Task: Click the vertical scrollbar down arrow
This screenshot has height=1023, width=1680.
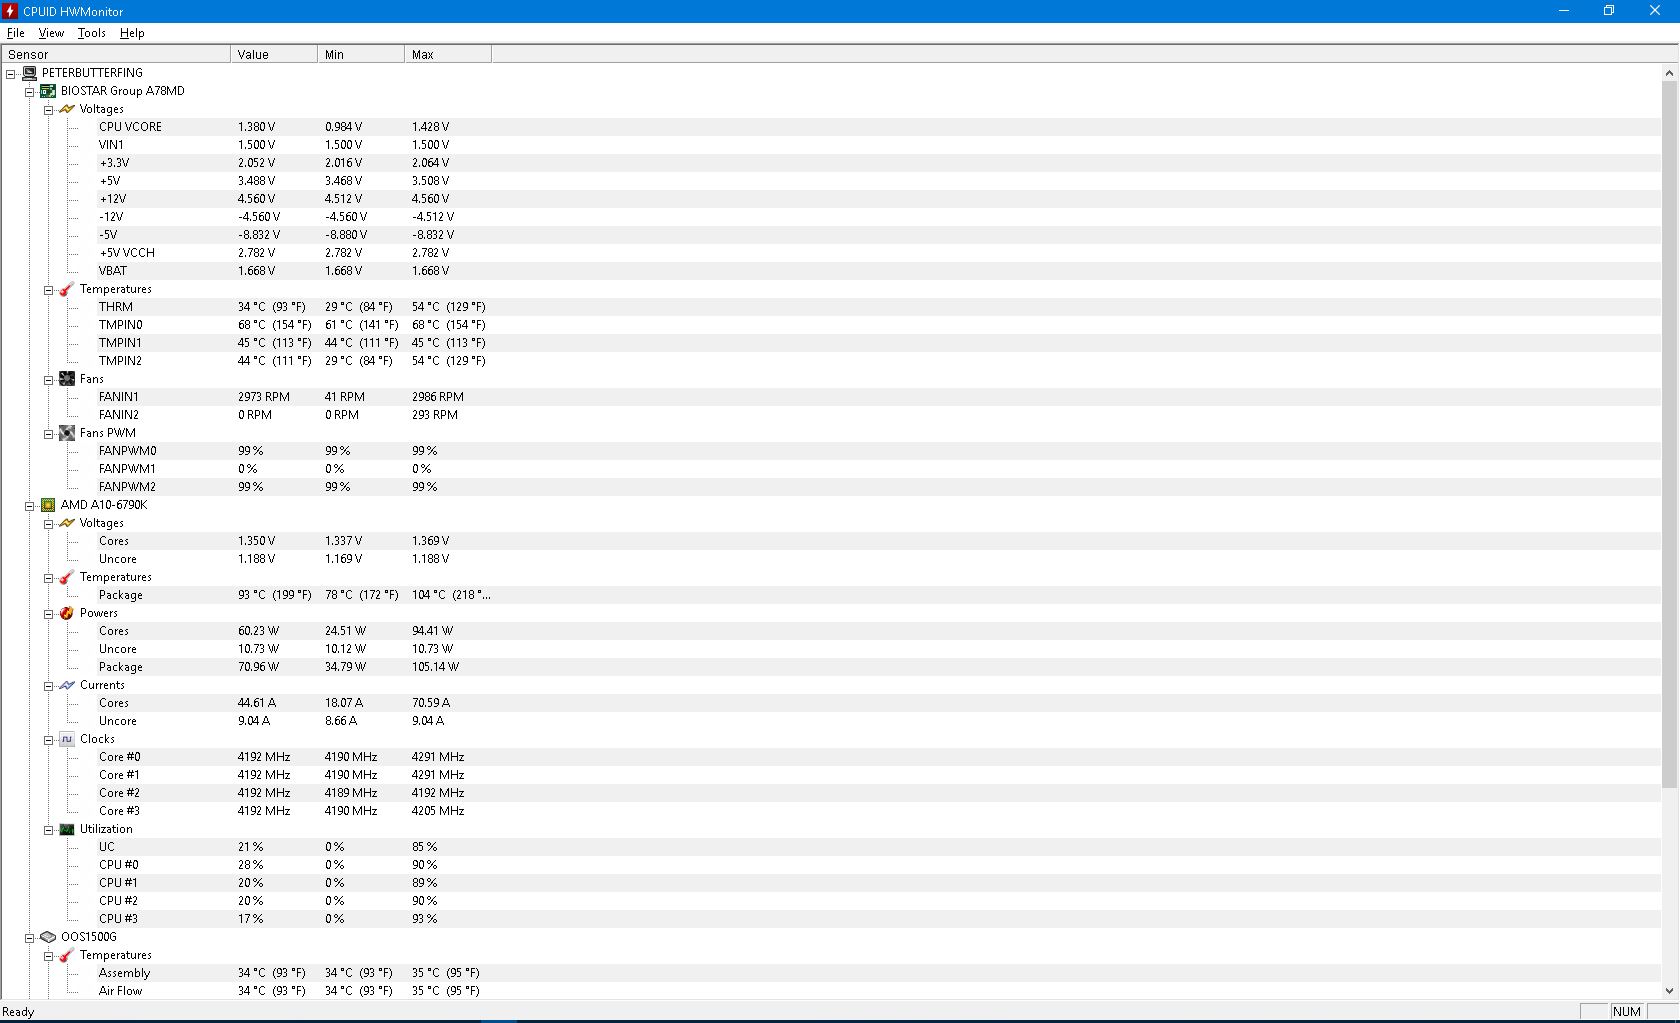Action: pyautogui.click(x=1670, y=990)
